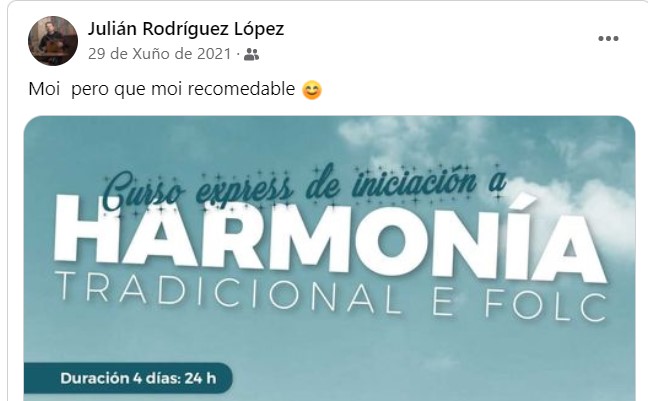Open Julián Rodríguez López's profile picture

pos(53,41)
